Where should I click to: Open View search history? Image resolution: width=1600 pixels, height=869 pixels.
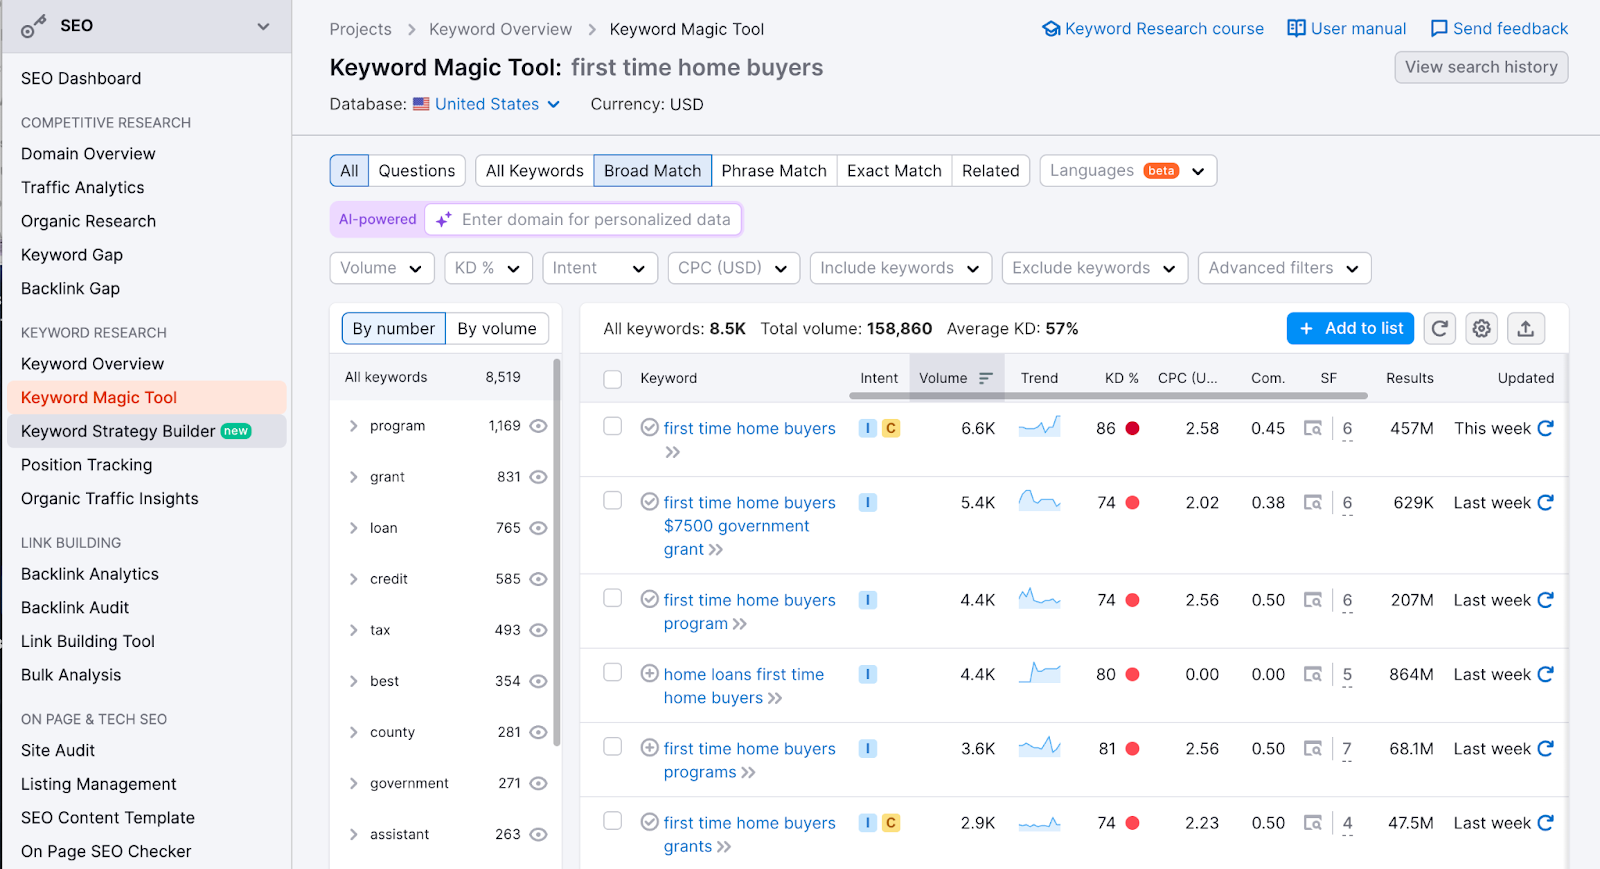coord(1480,67)
